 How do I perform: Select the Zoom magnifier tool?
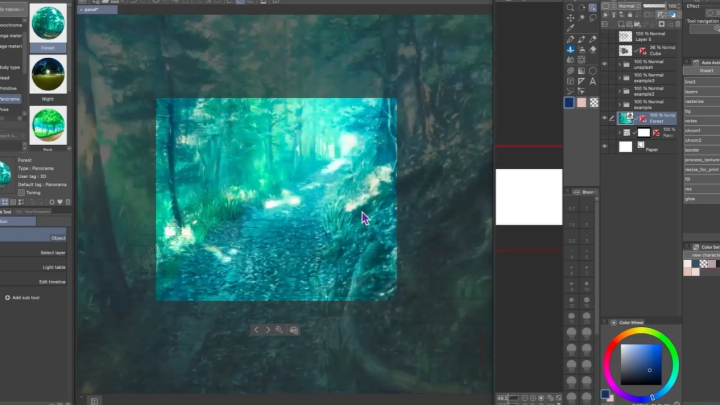(x=571, y=5)
